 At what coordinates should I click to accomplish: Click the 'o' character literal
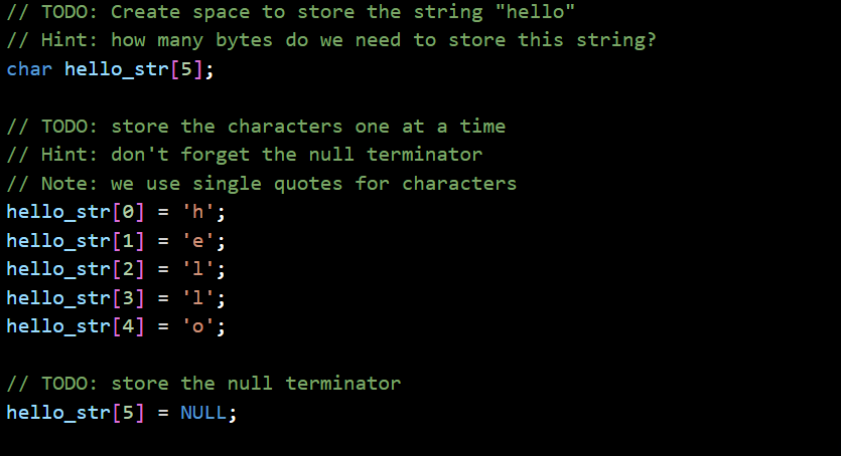[198, 327]
